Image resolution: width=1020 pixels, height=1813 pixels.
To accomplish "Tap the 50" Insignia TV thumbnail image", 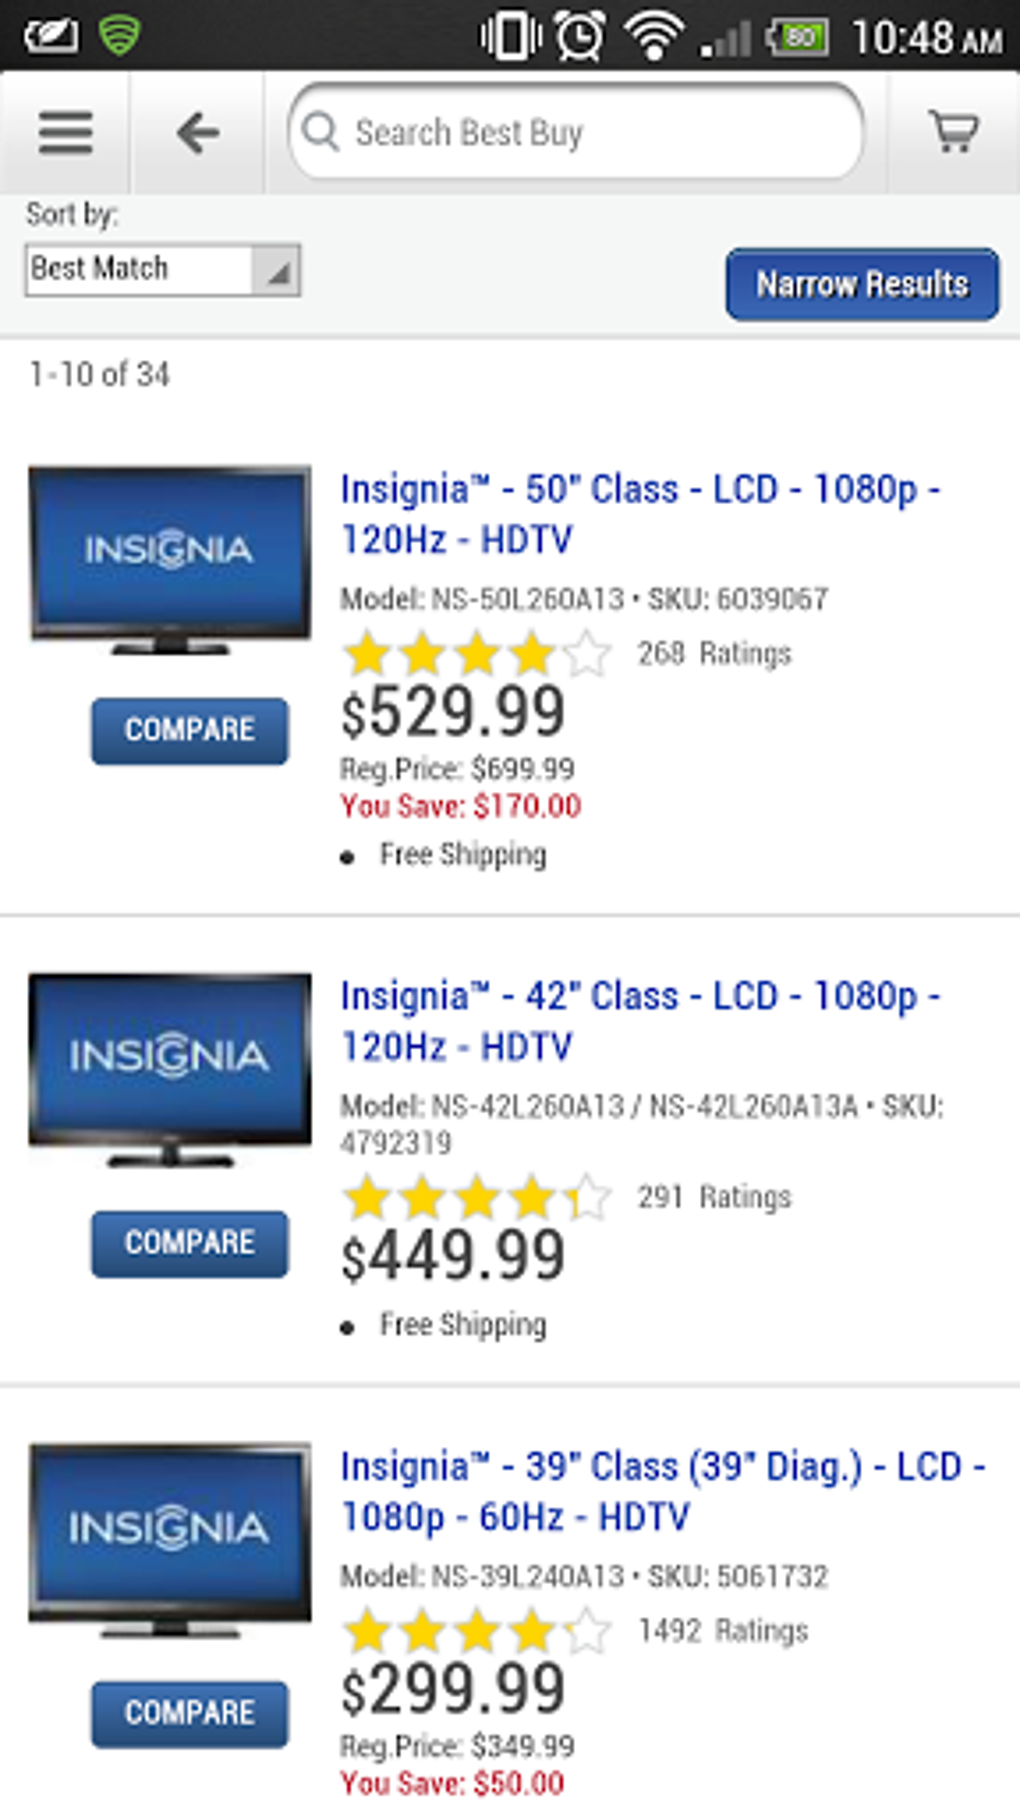I will (x=170, y=558).
